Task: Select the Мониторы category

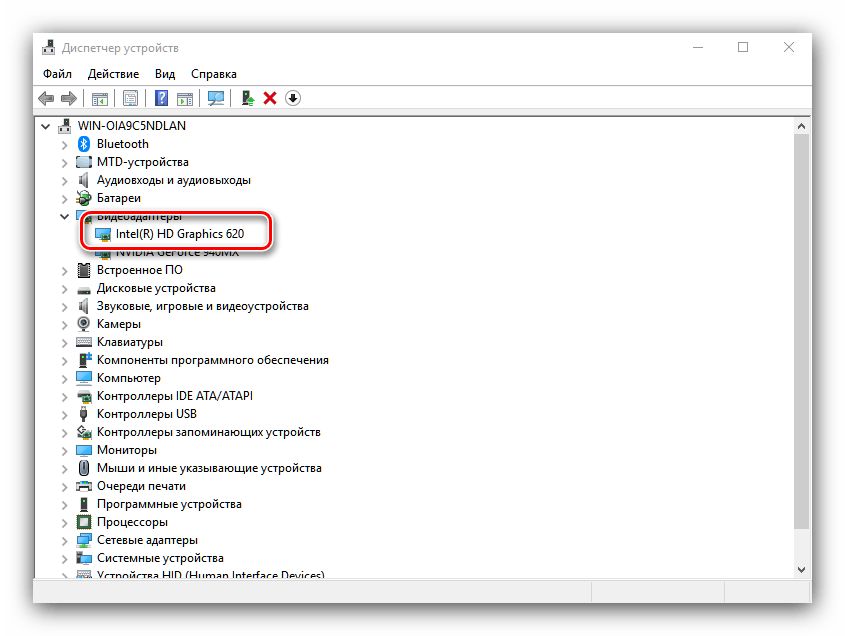Action: click(x=127, y=450)
